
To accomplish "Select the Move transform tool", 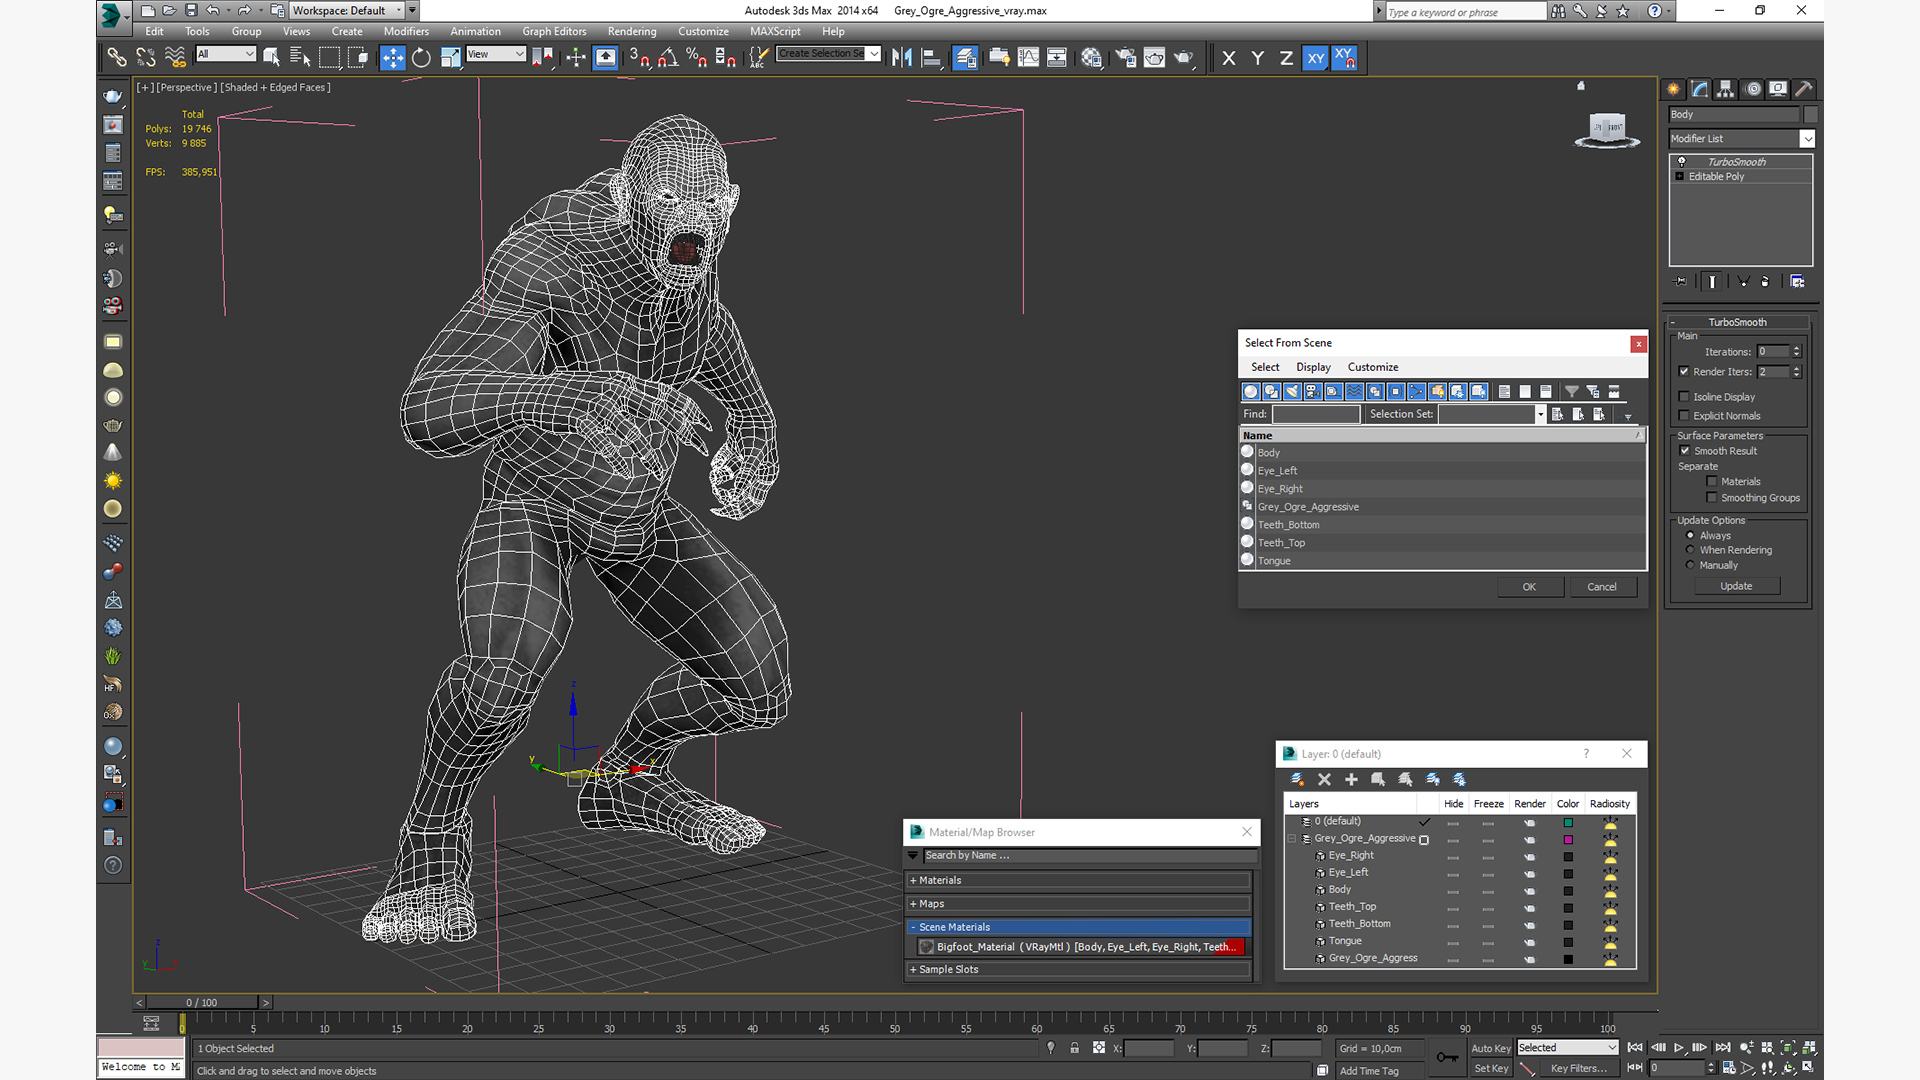I will click(392, 57).
